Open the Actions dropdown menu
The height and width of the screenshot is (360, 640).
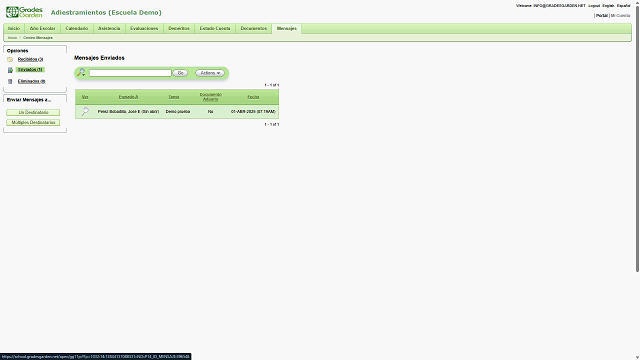pyautogui.click(x=210, y=73)
